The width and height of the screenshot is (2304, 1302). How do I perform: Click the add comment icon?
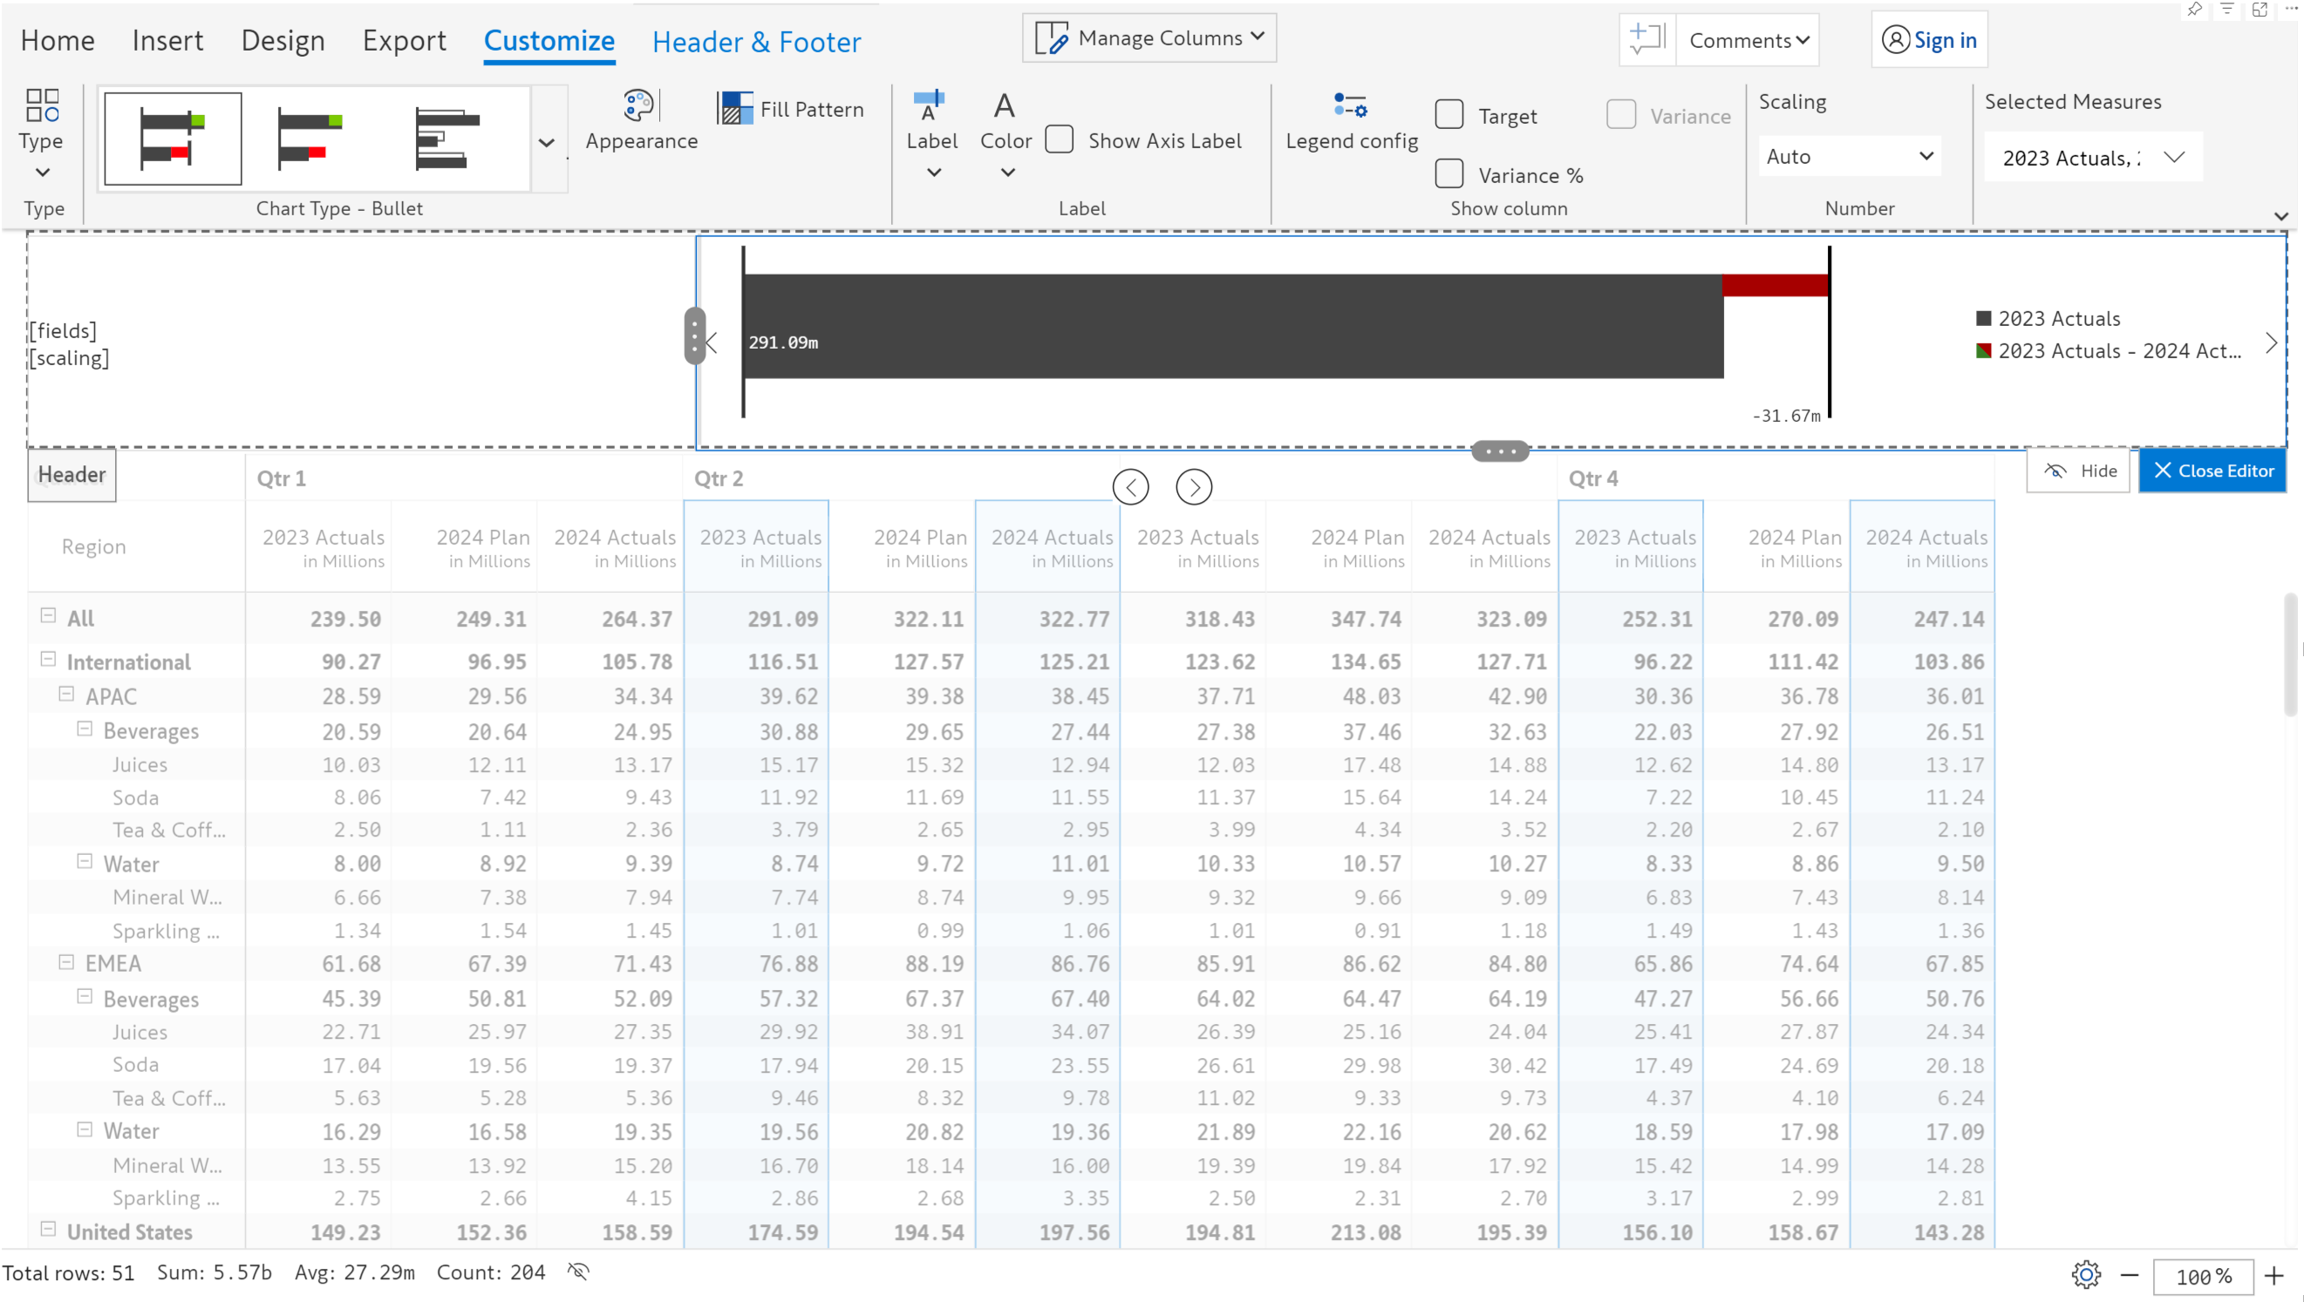1645,40
